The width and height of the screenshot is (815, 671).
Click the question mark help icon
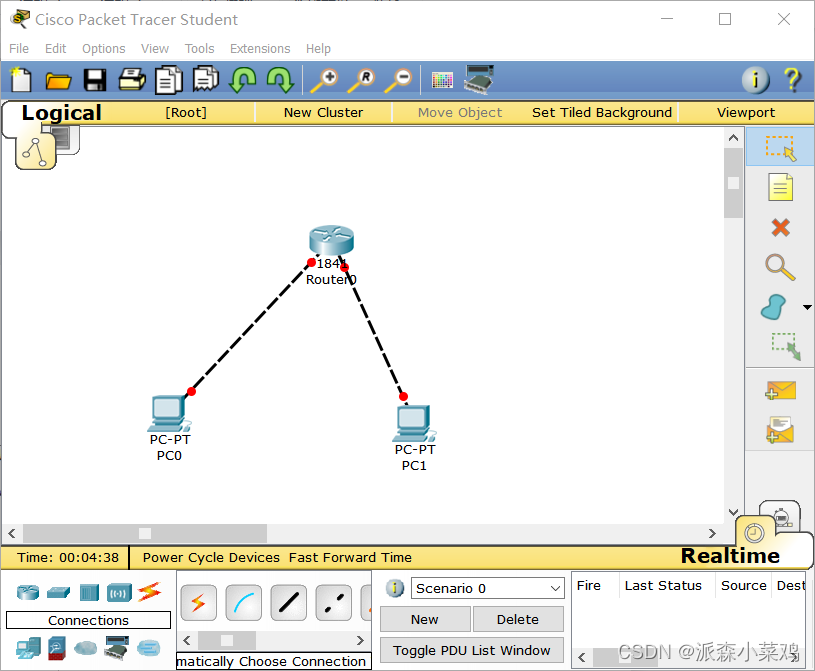(792, 80)
